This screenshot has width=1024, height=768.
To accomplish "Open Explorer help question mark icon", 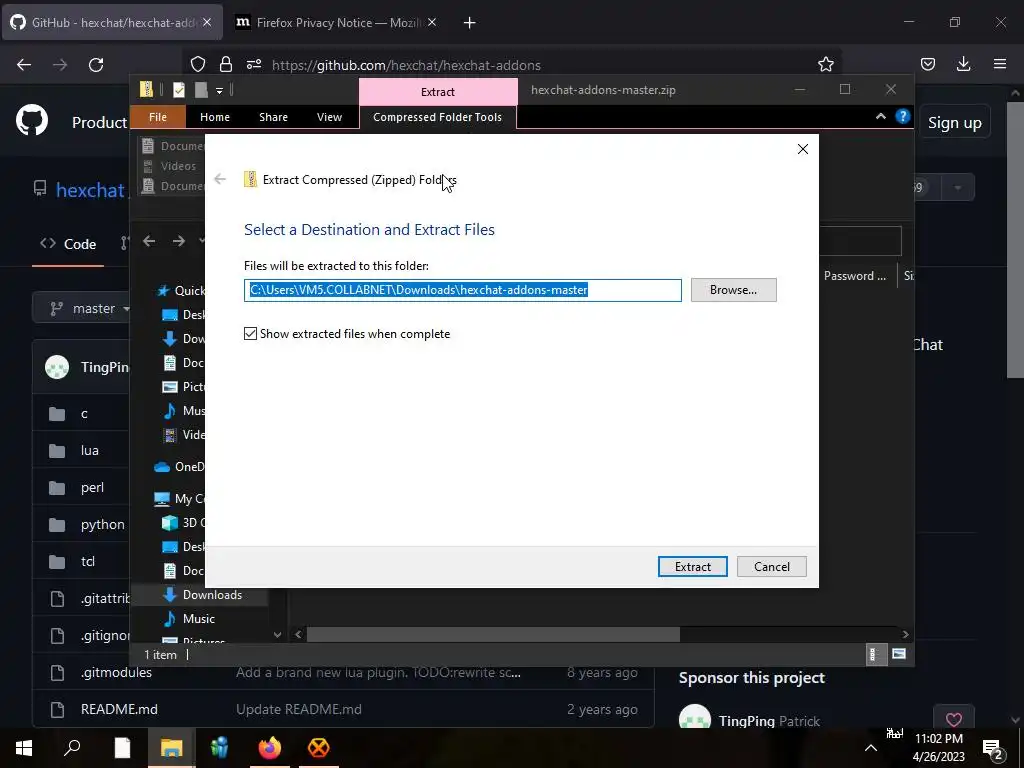I will [903, 116].
